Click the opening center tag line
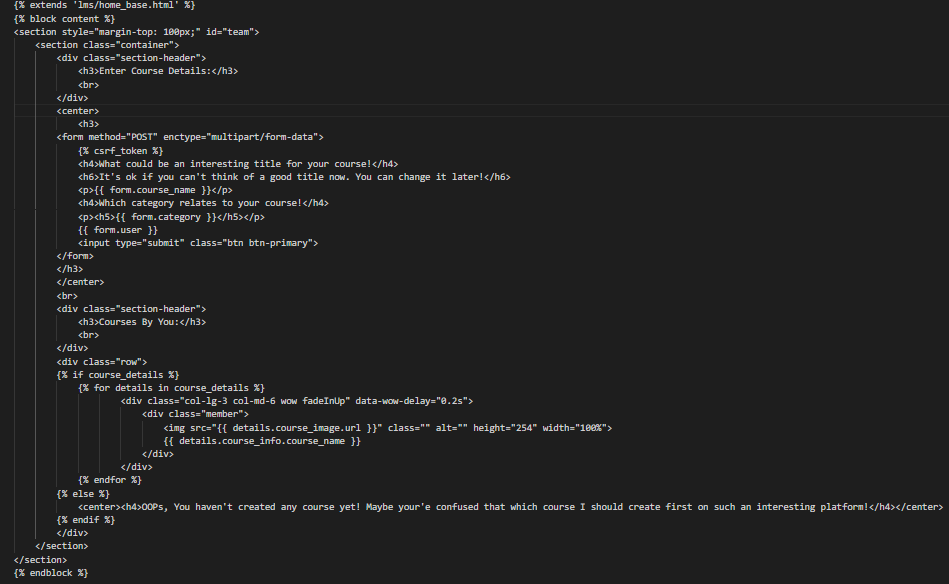The height and width of the screenshot is (584, 949). coord(77,111)
